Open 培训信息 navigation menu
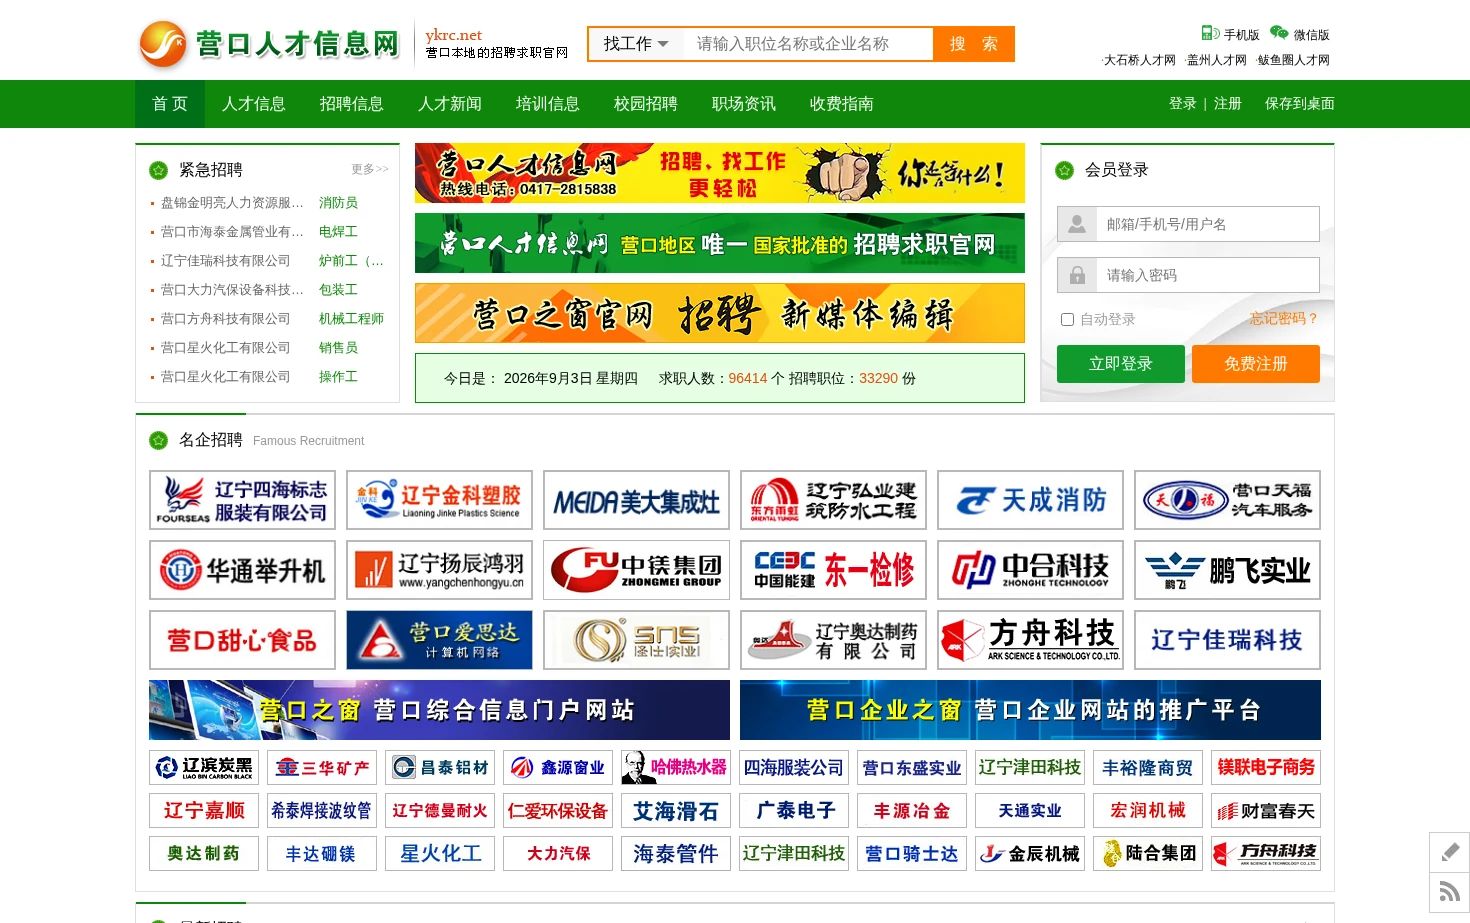The width and height of the screenshot is (1470, 923). click(x=548, y=104)
